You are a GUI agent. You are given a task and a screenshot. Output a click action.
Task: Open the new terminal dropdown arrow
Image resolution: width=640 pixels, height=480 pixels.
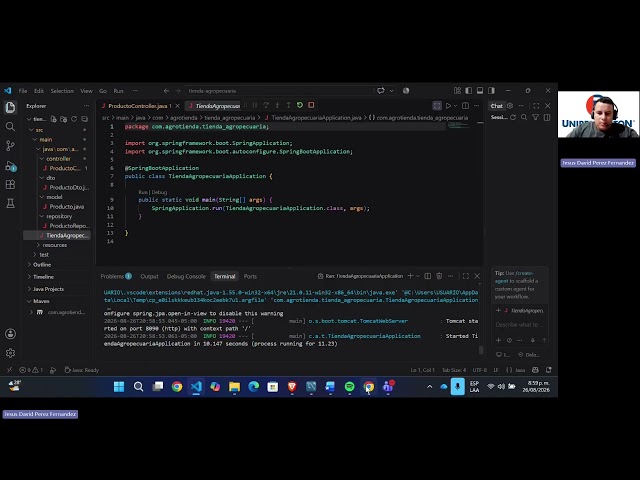[x=418, y=276]
